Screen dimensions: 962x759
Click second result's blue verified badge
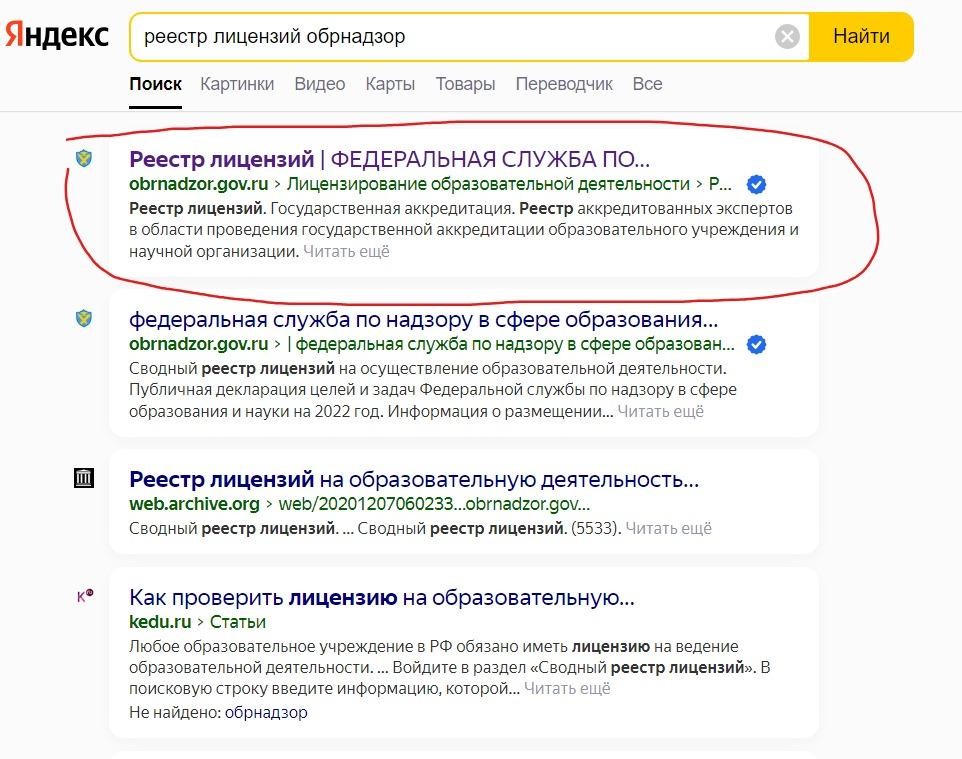[x=757, y=344]
